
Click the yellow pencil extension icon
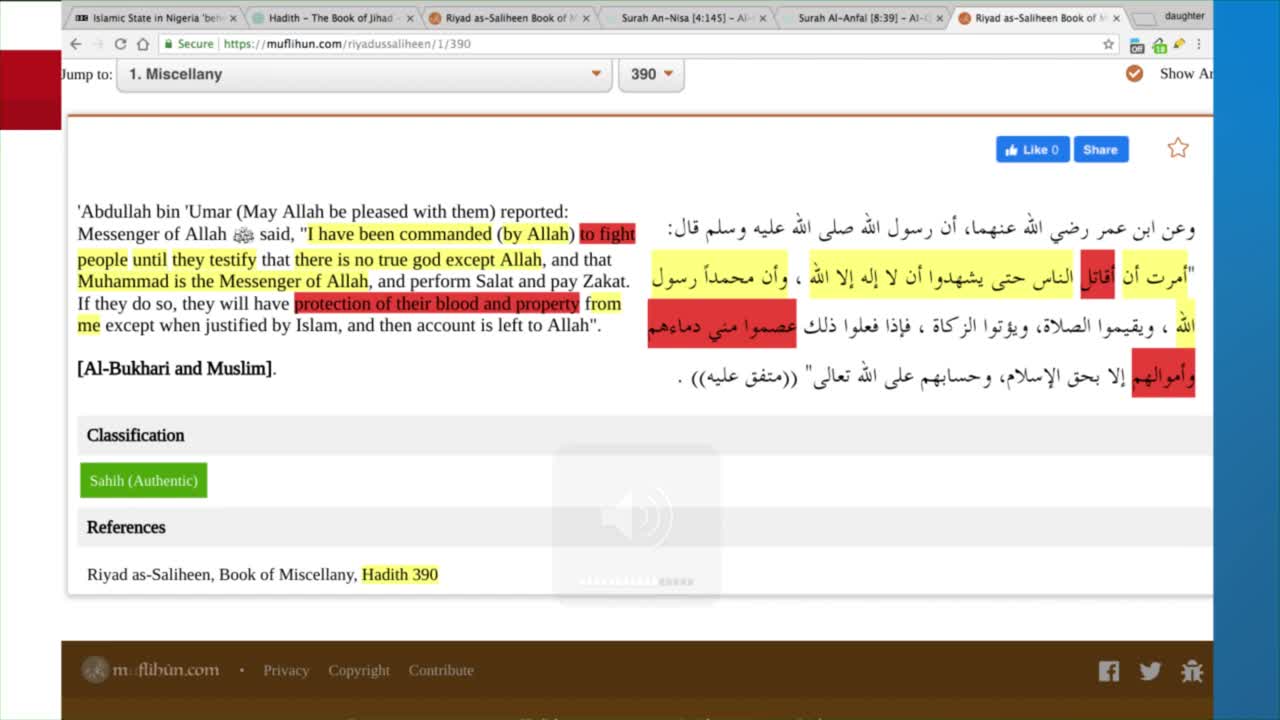pos(1179,44)
